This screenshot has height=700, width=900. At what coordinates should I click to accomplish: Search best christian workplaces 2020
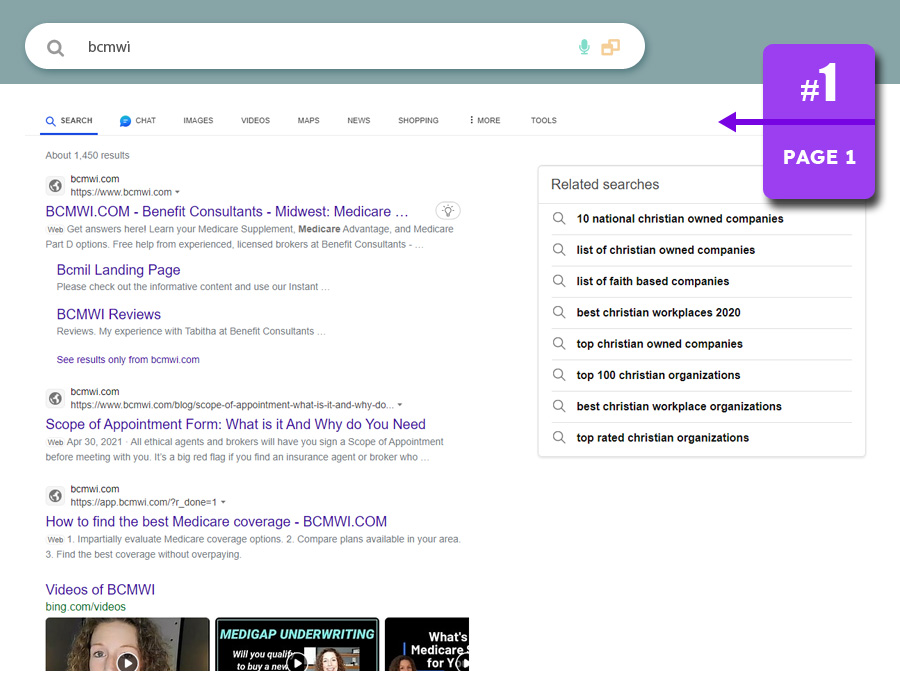tap(658, 313)
